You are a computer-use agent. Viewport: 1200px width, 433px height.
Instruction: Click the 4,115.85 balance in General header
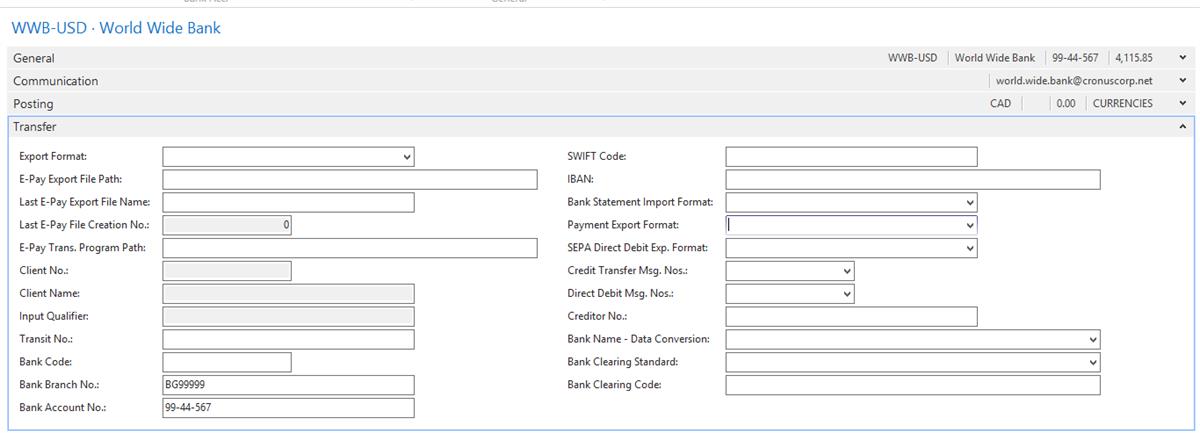tap(1134, 58)
